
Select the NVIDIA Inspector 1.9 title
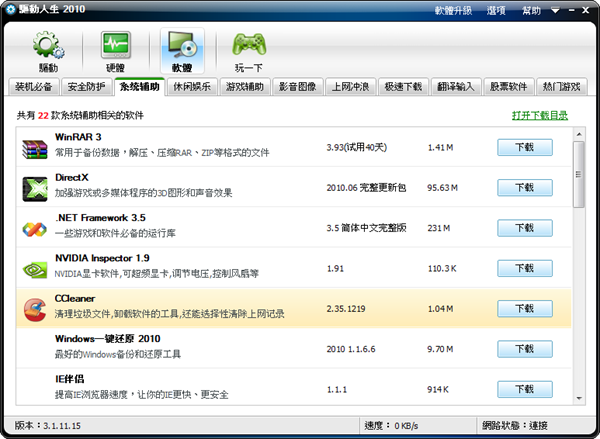102,258
